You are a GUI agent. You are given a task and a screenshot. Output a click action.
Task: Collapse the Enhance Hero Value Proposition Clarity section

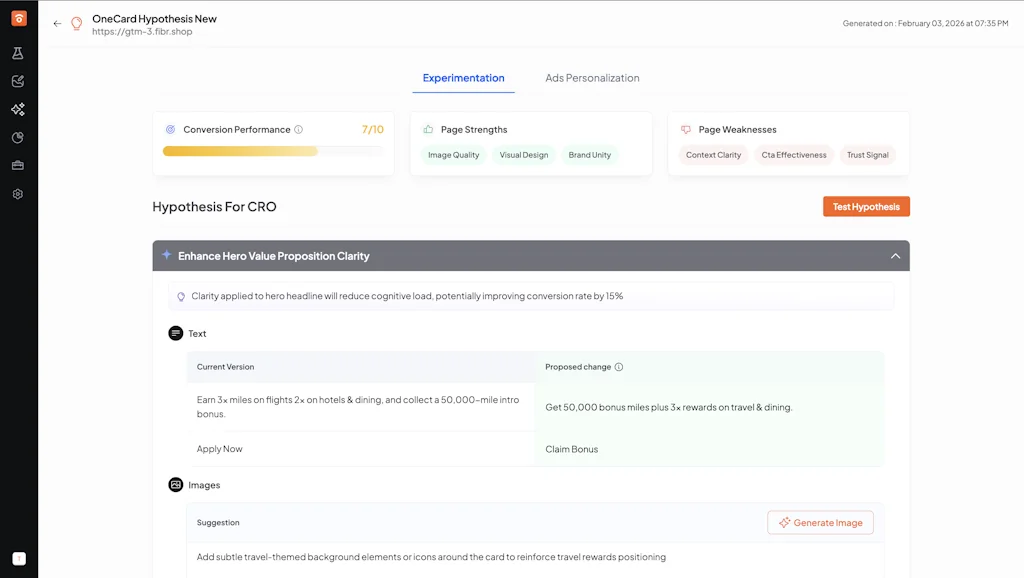click(896, 255)
